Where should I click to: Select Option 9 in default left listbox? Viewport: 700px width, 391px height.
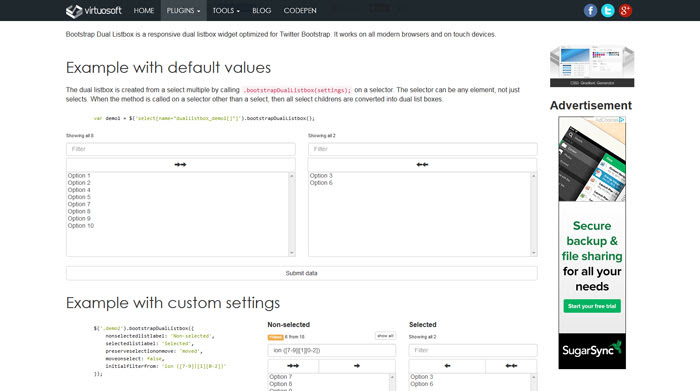79,219
